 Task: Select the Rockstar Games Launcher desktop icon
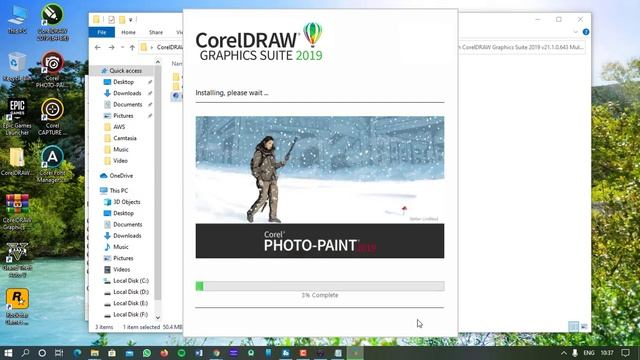click(x=17, y=307)
